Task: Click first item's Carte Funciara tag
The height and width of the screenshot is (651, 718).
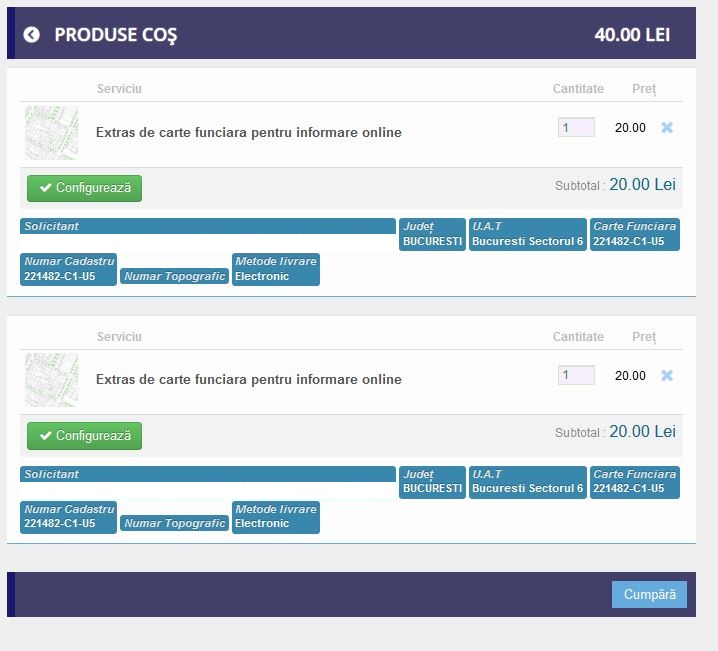Action: tap(634, 234)
